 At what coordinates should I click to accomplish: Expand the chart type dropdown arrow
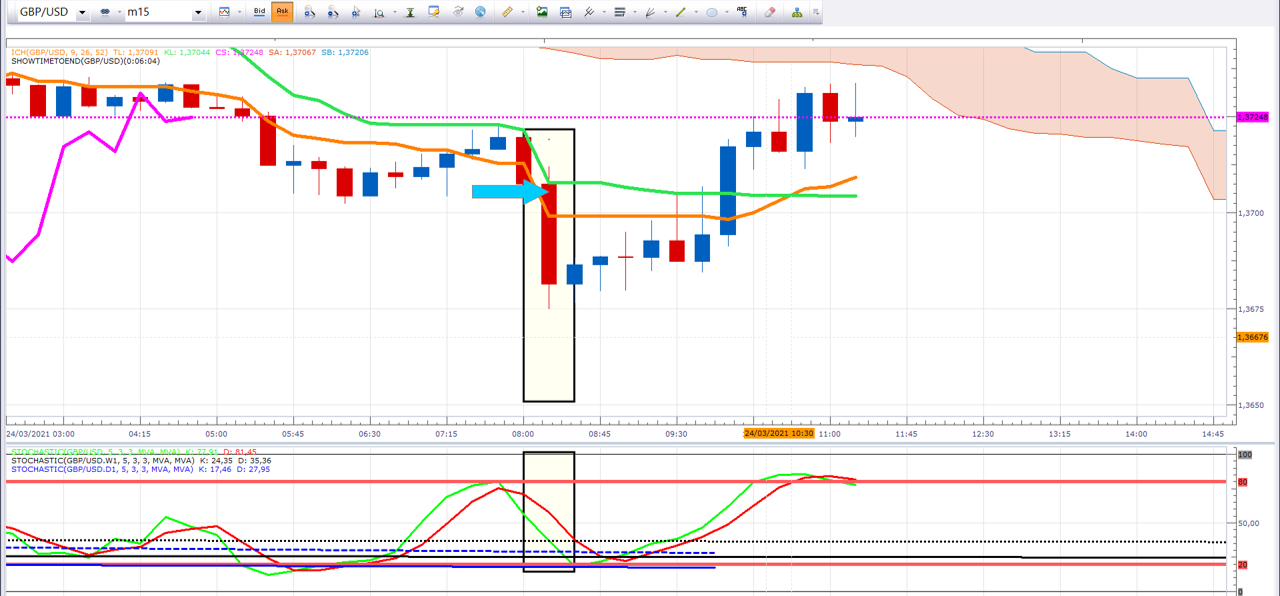tap(239, 12)
